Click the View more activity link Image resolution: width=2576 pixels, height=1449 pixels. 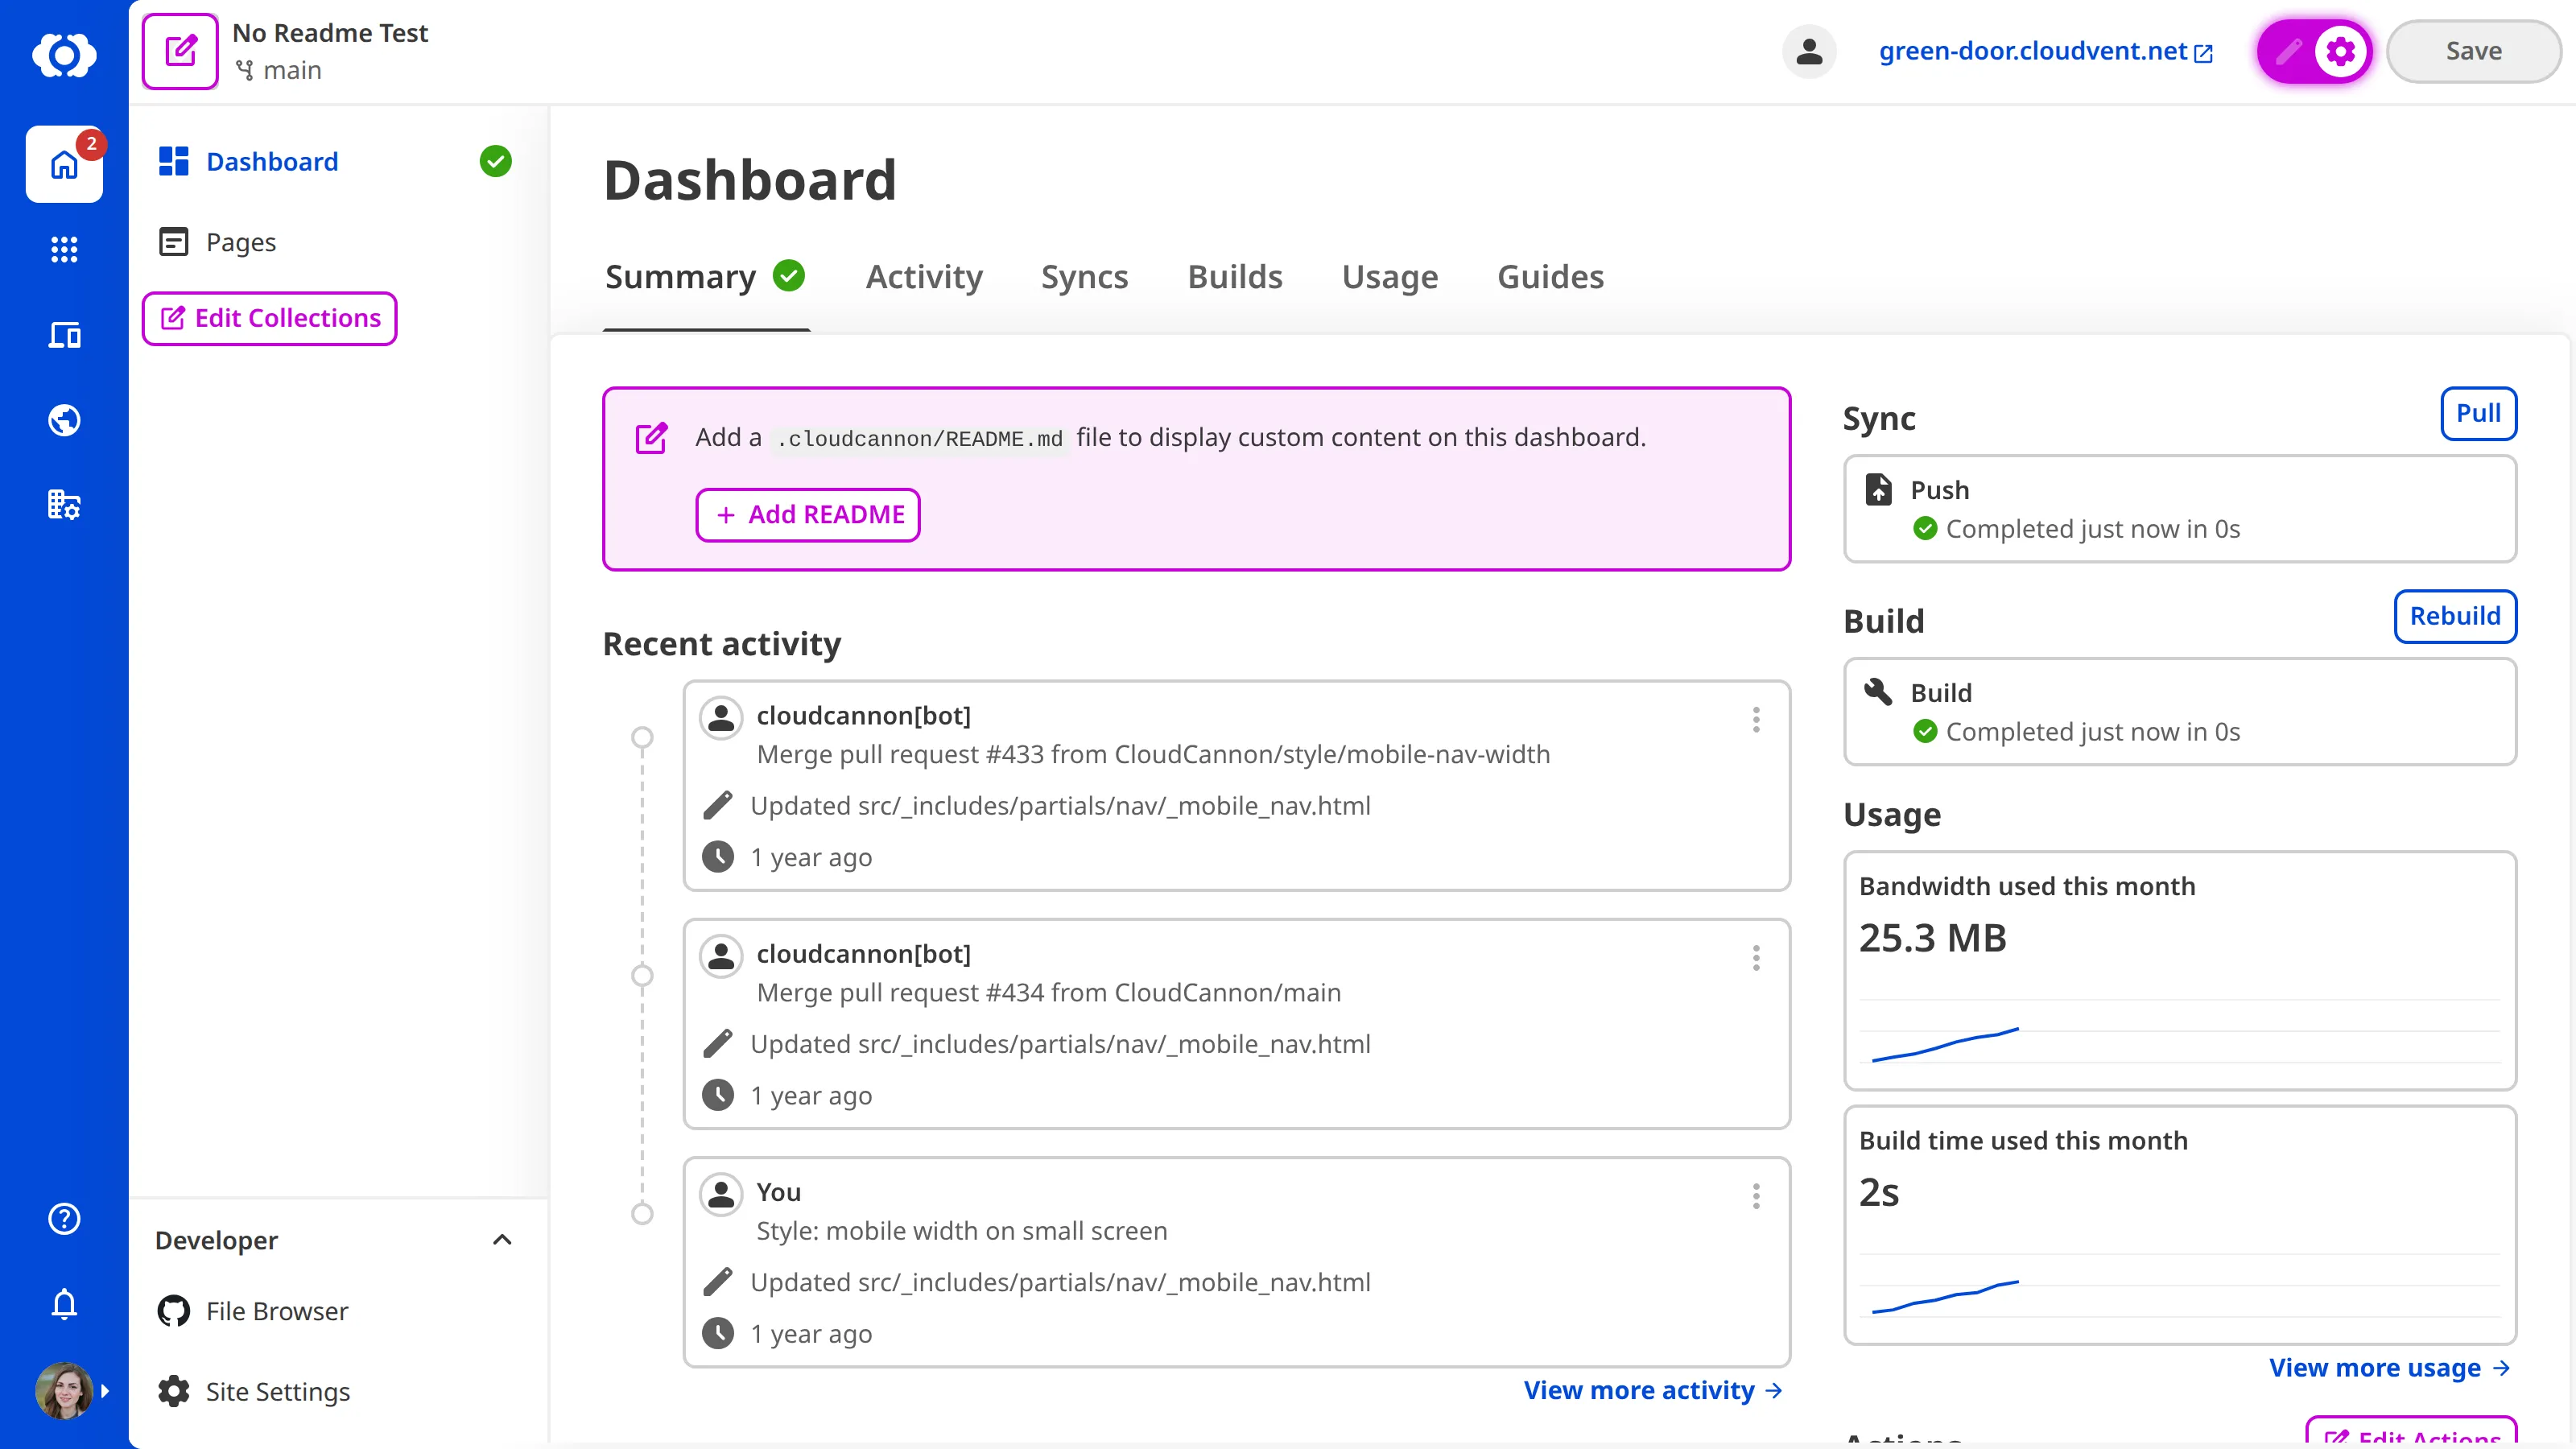pyautogui.click(x=1652, y=1390)
